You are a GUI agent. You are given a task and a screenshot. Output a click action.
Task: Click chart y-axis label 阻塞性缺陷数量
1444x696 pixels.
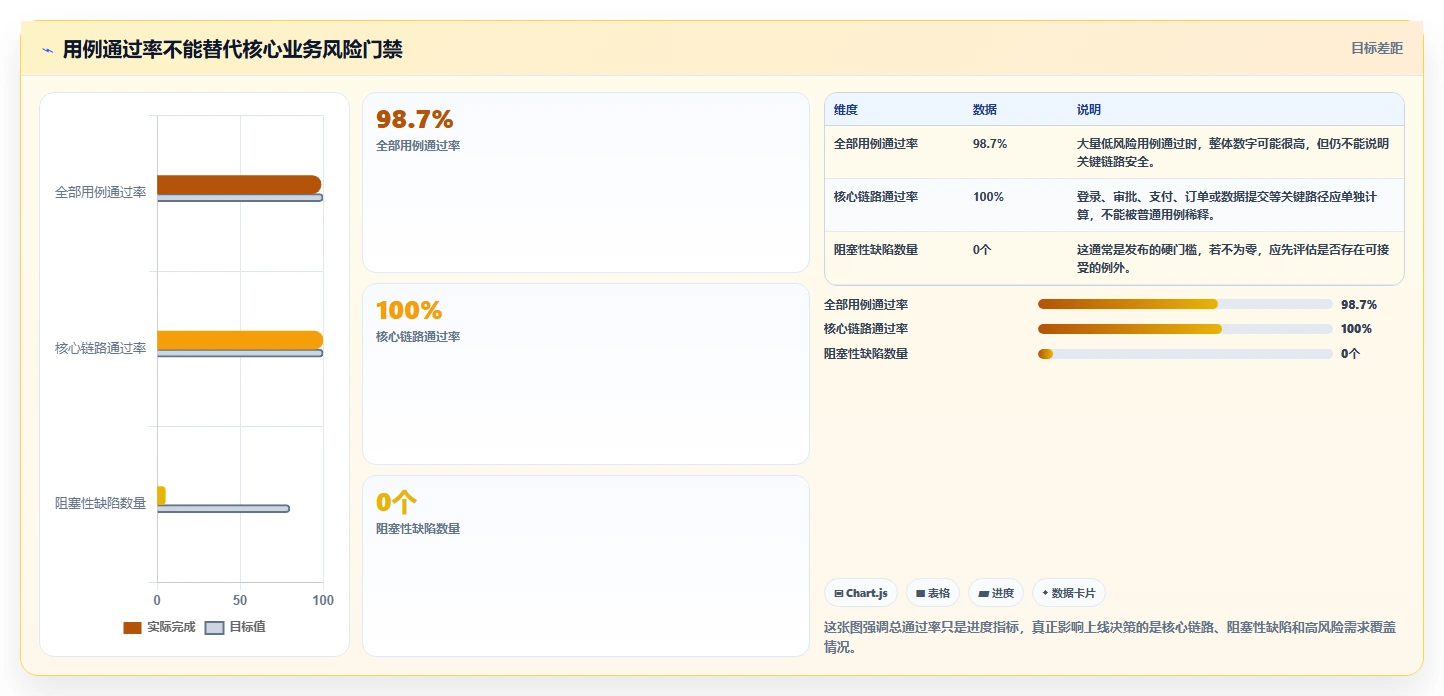click(x=101, y=503)
